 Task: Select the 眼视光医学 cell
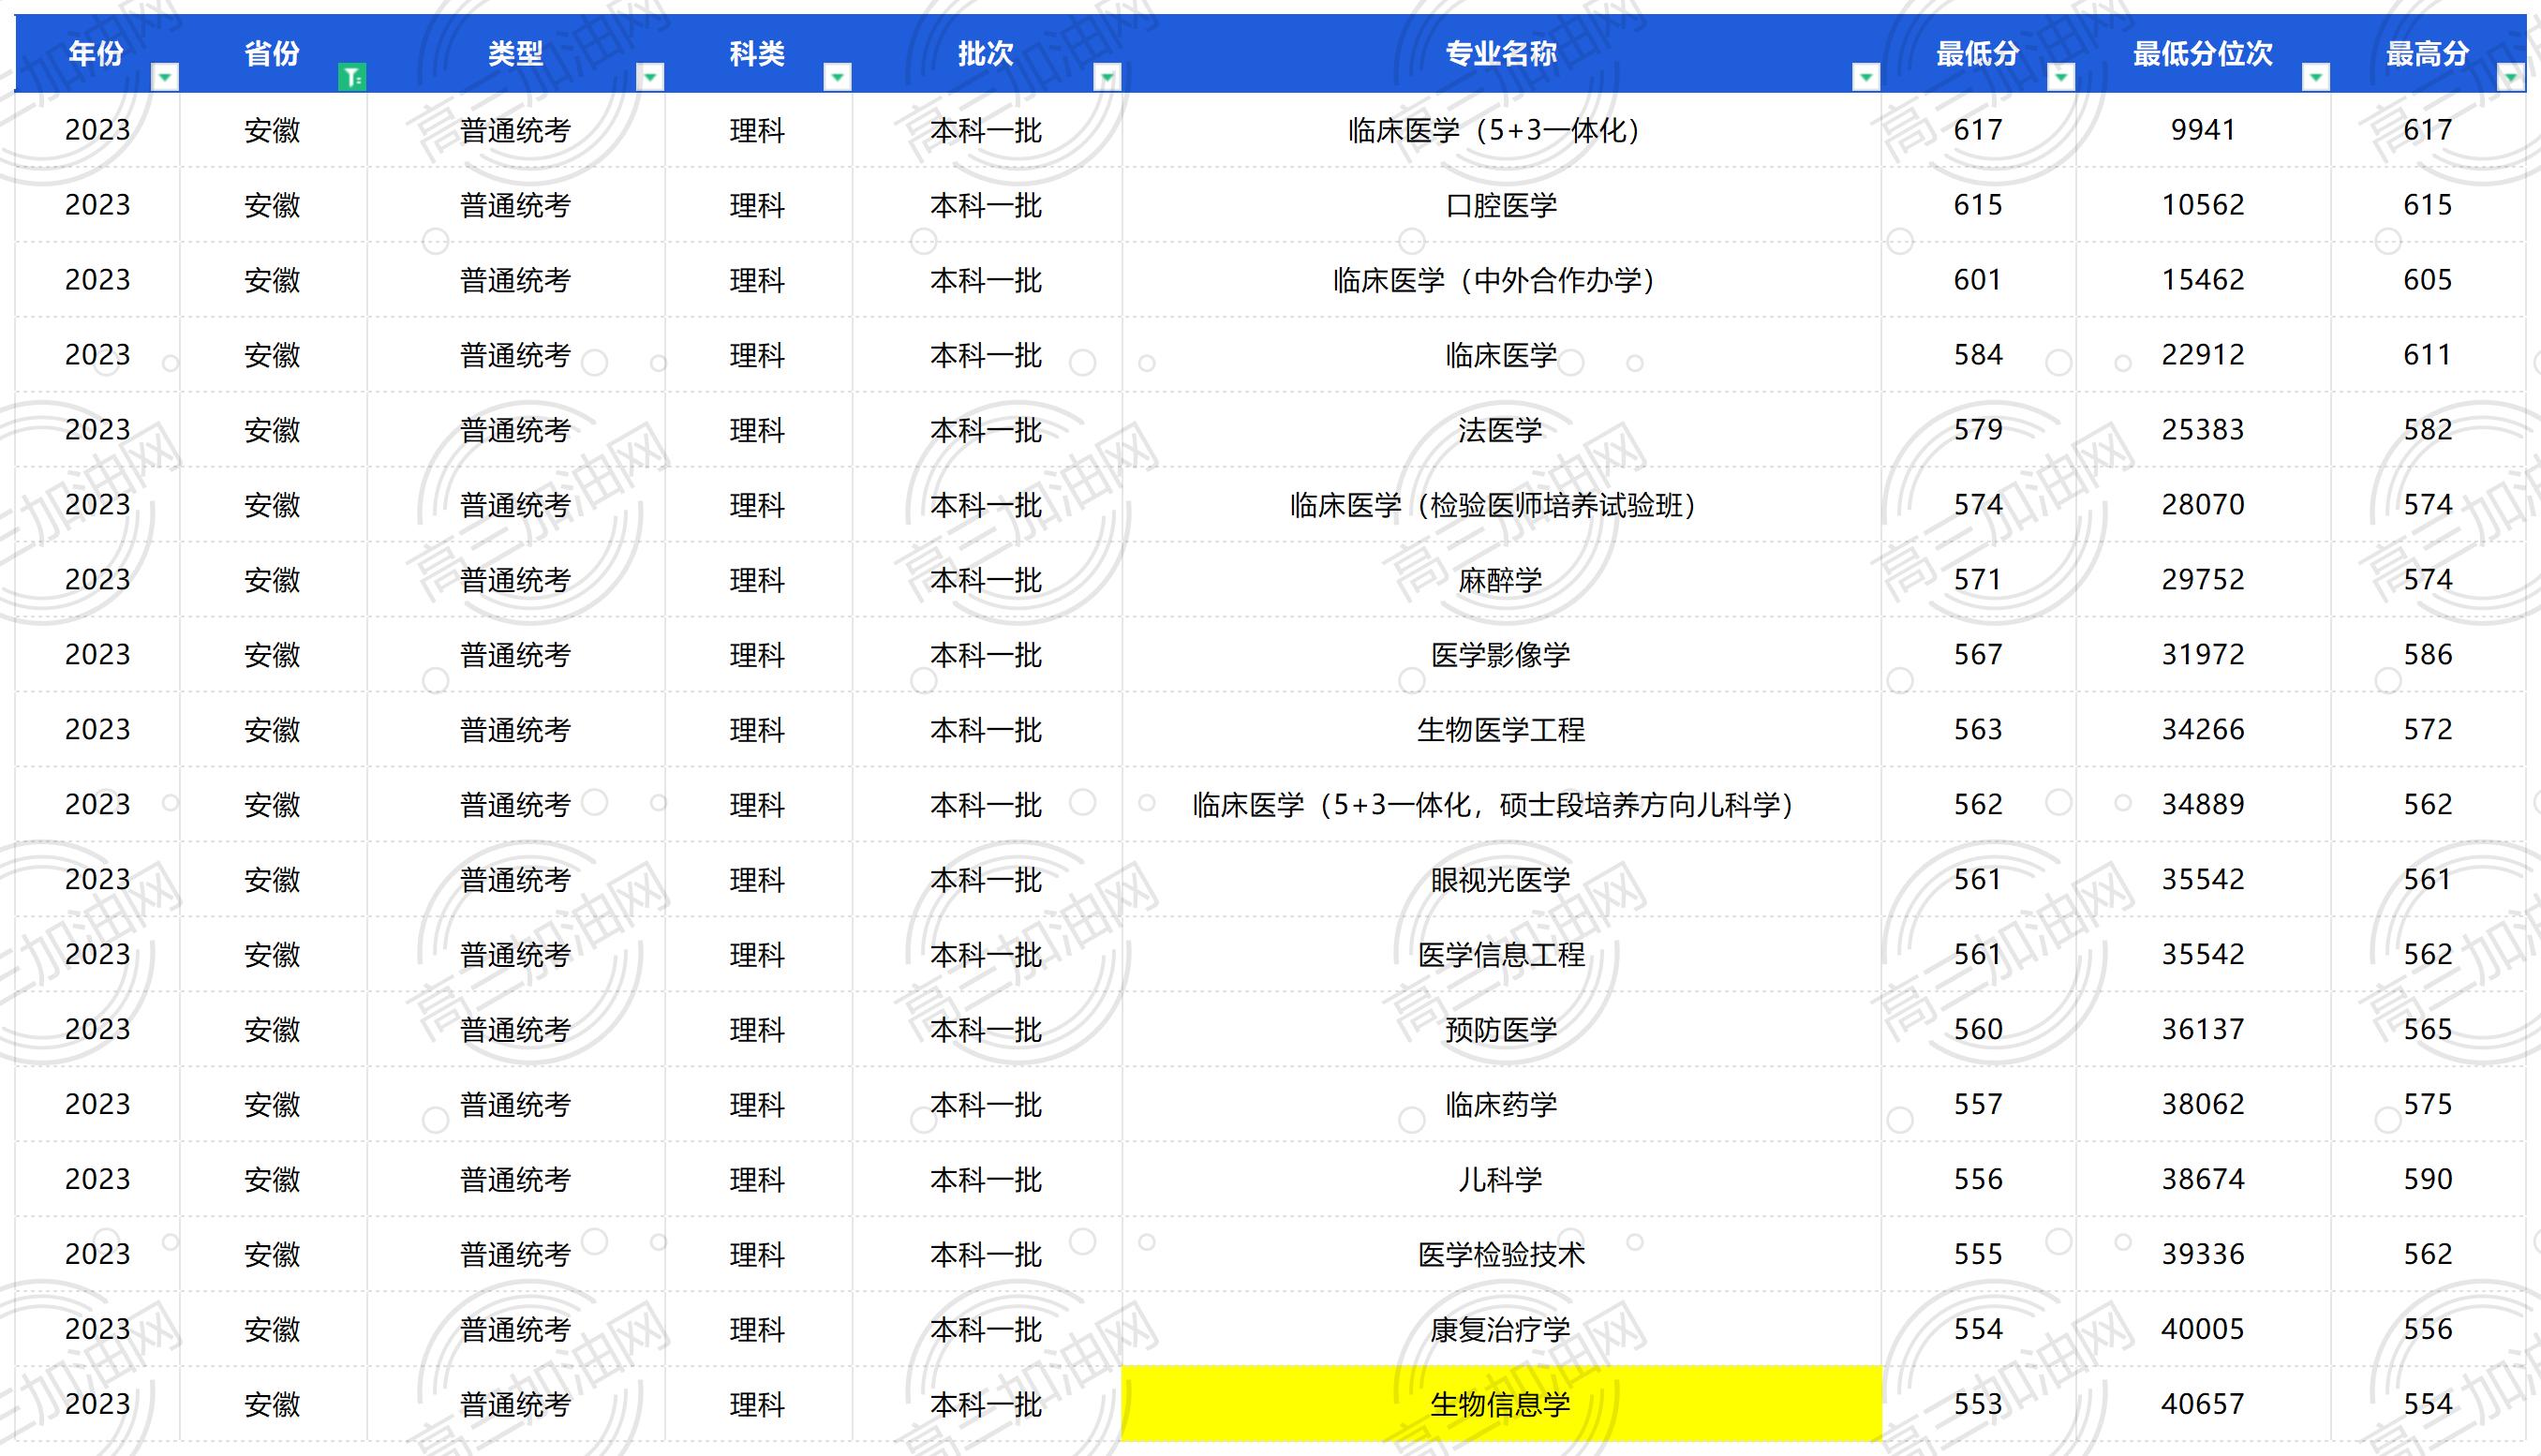(x=1501, y=880)
